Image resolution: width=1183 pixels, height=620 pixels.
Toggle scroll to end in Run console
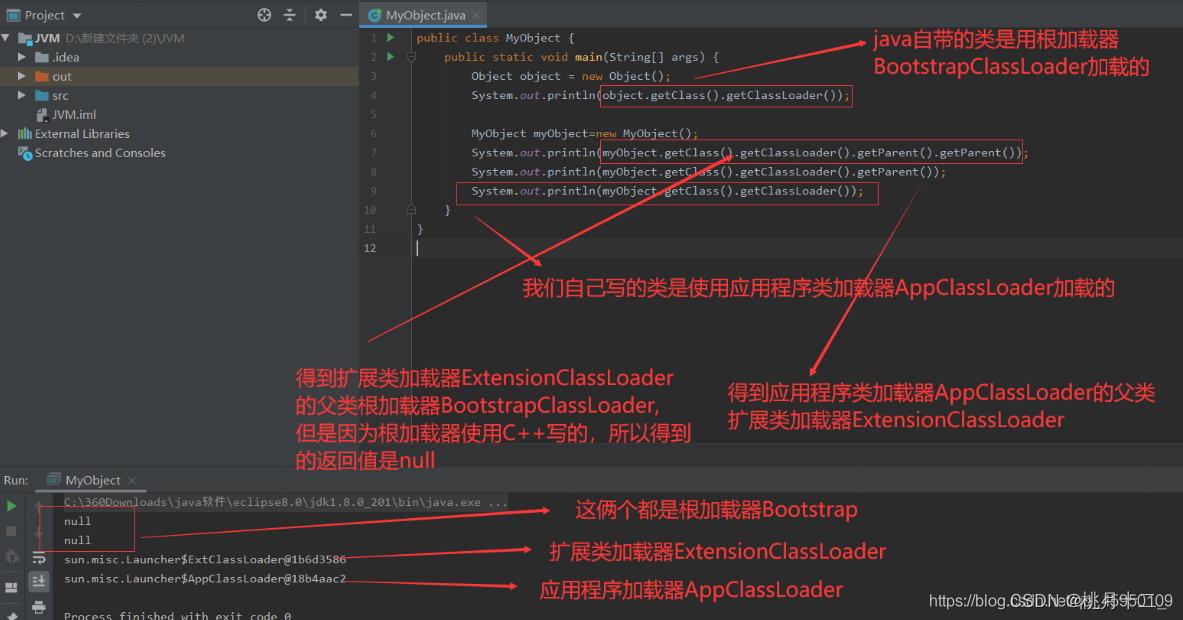[39, 581]
